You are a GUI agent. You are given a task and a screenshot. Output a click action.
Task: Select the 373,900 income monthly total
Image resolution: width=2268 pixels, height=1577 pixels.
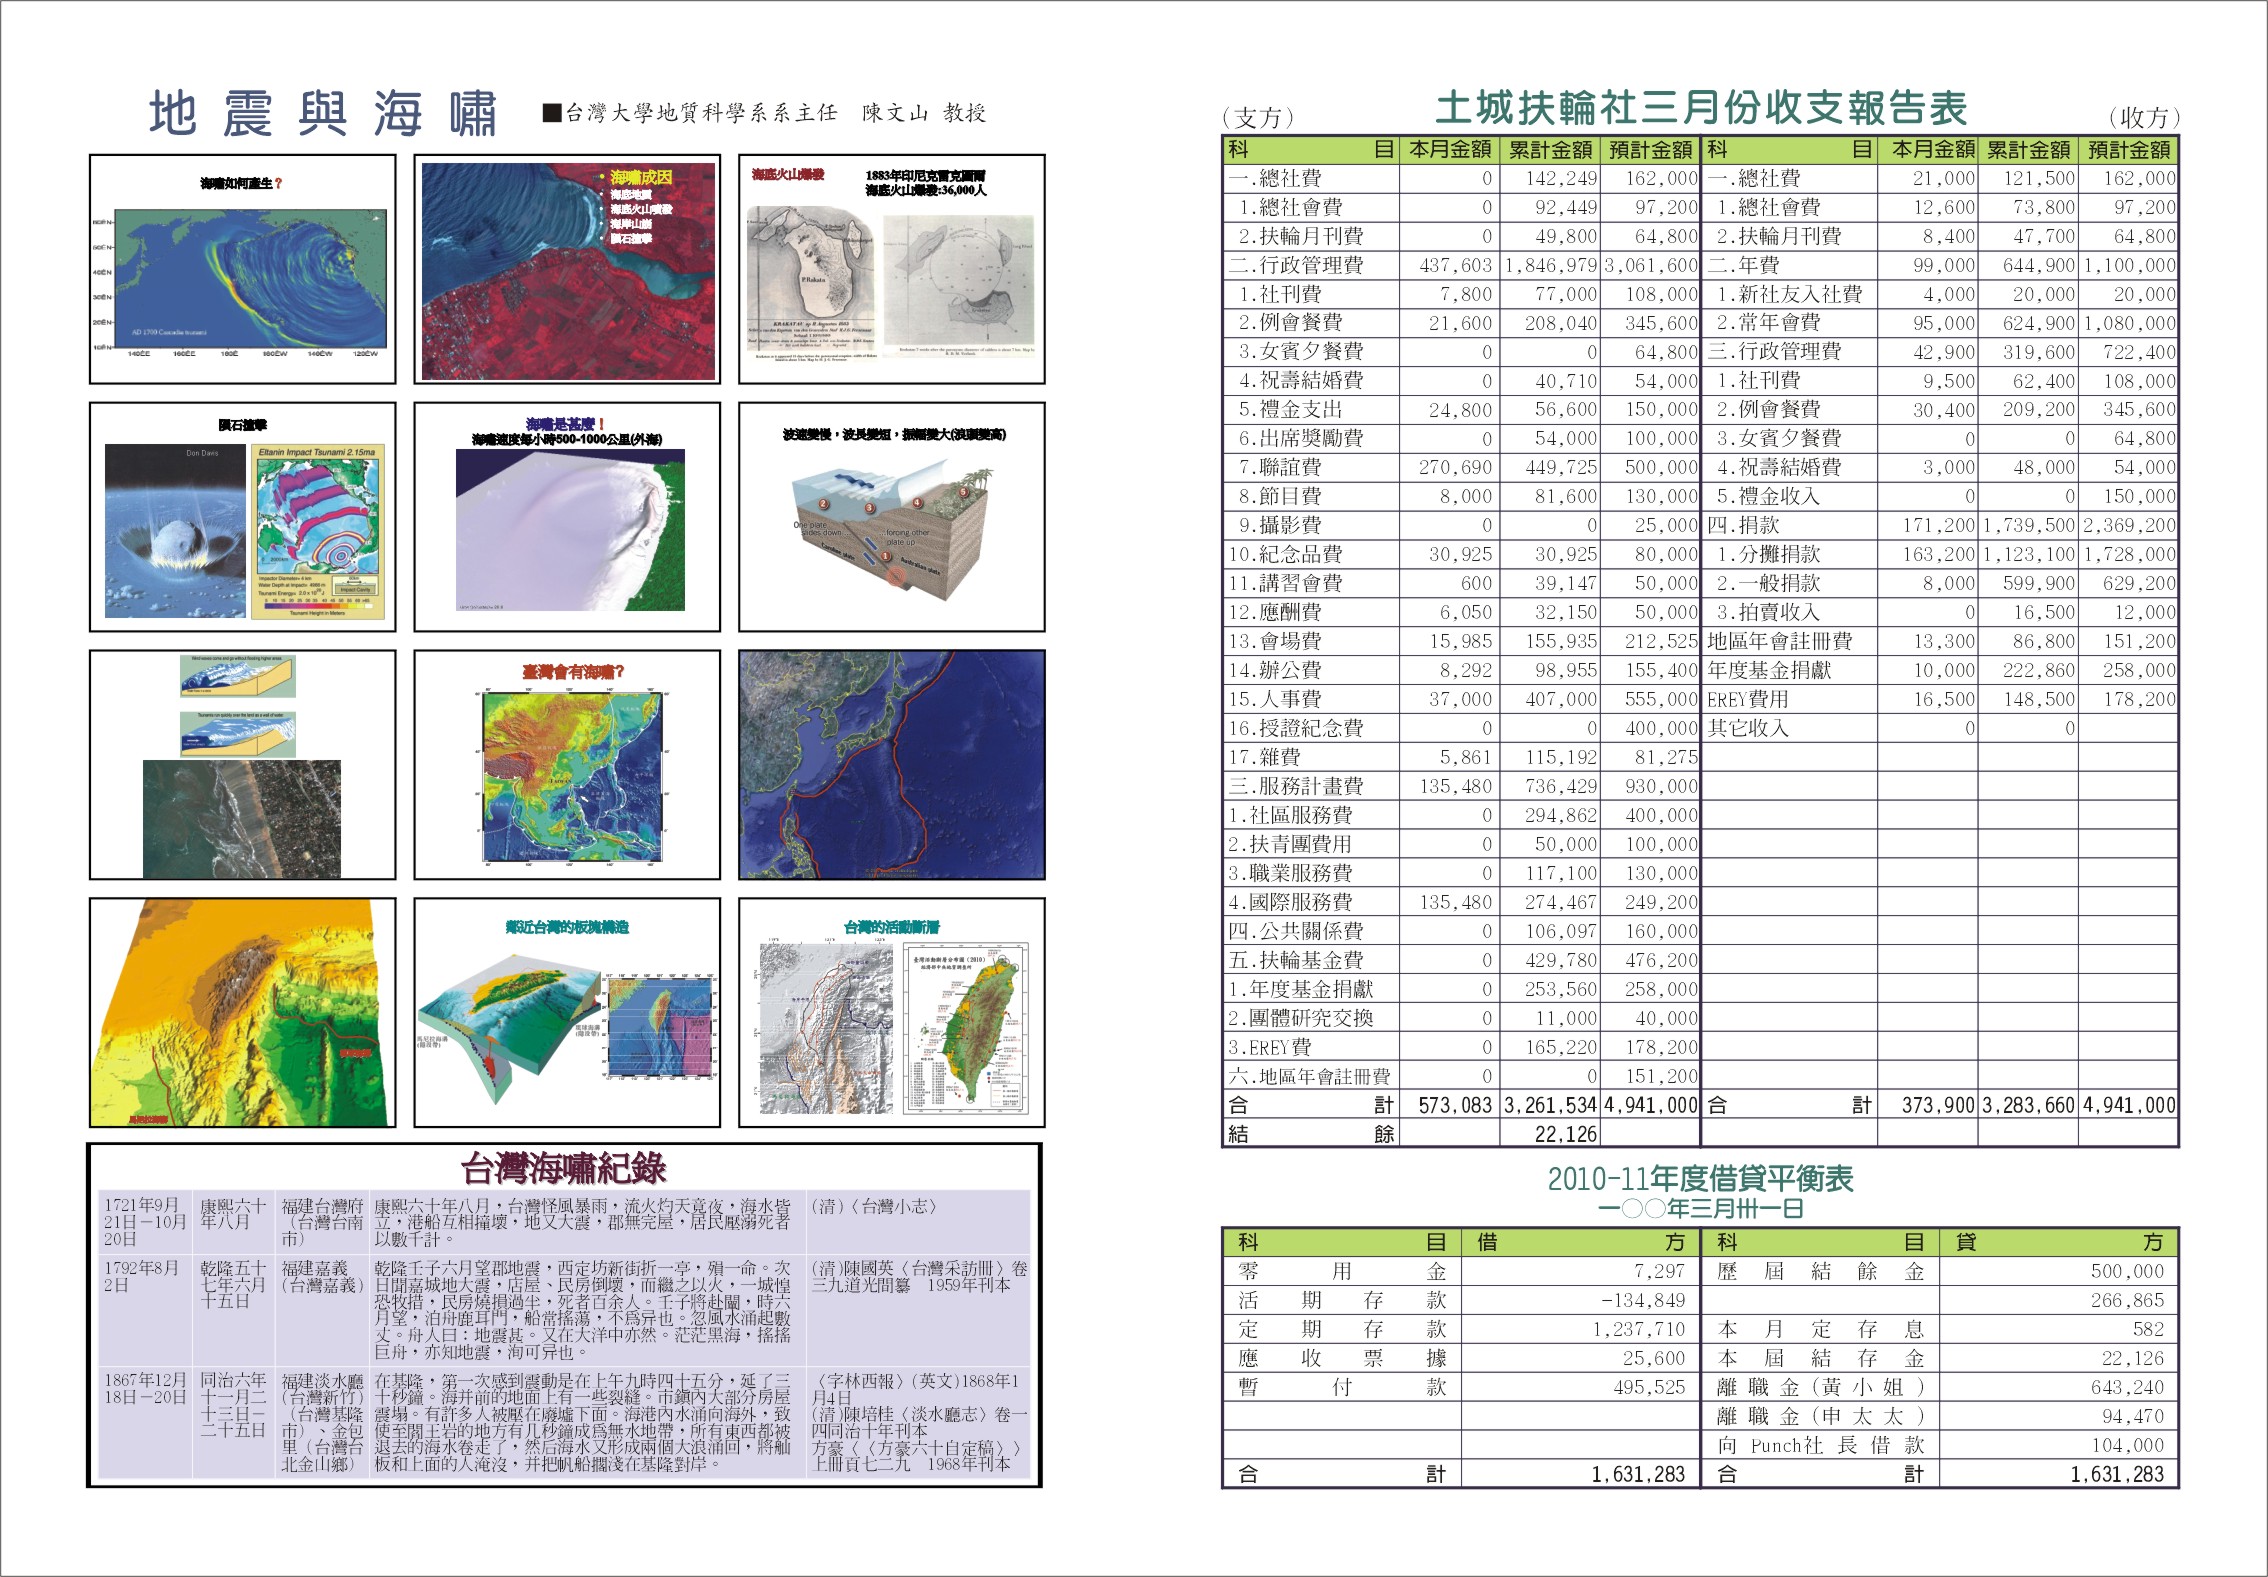[x=1938, y=1105]
